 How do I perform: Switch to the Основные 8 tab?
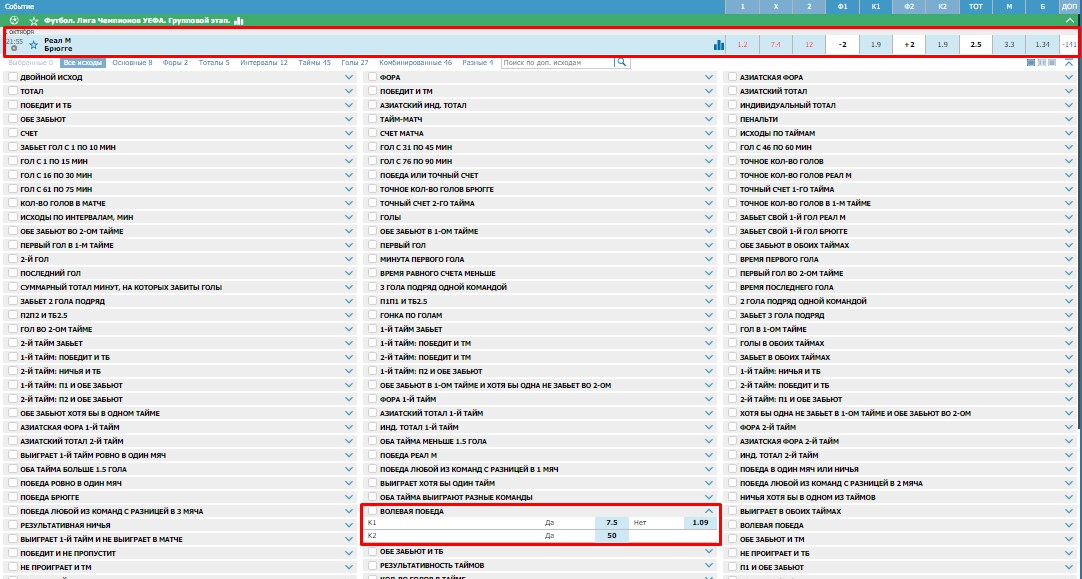132,62
